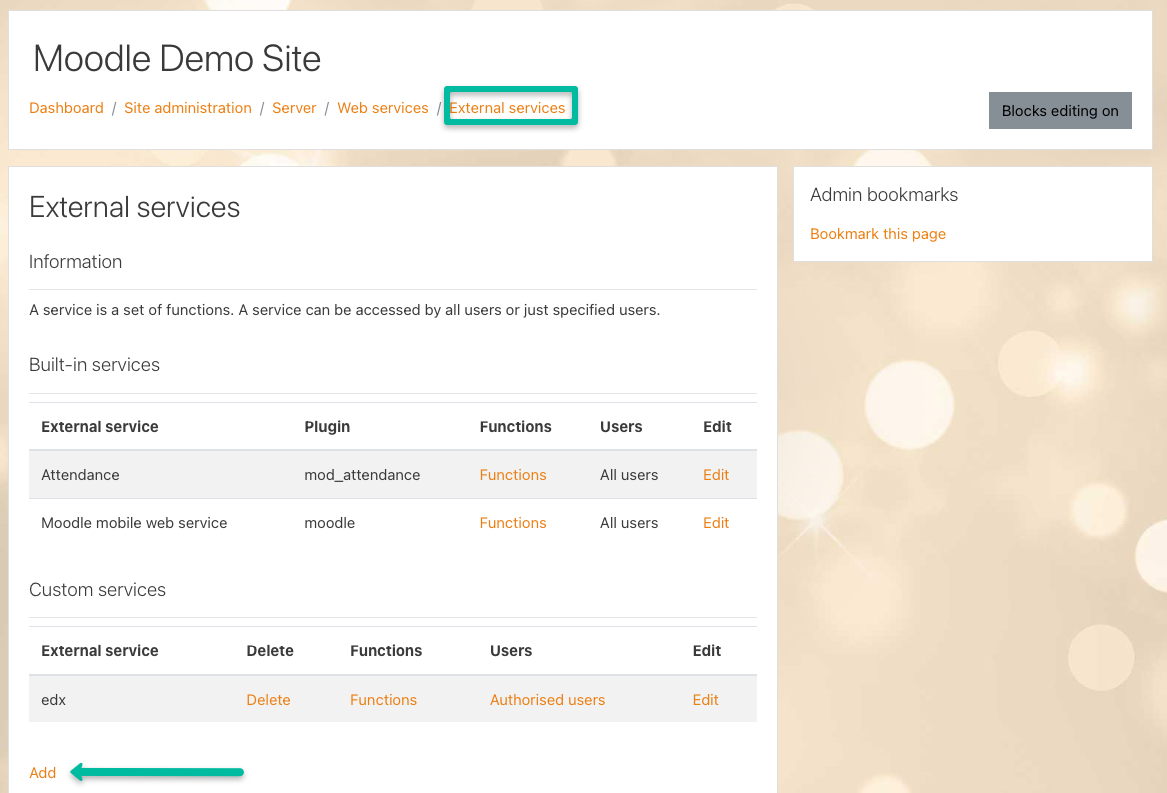The width and height of the screenshot is (1167, 793).
Task: Click the Moodle Demo Site title
Action: click(x=177, y=59)
